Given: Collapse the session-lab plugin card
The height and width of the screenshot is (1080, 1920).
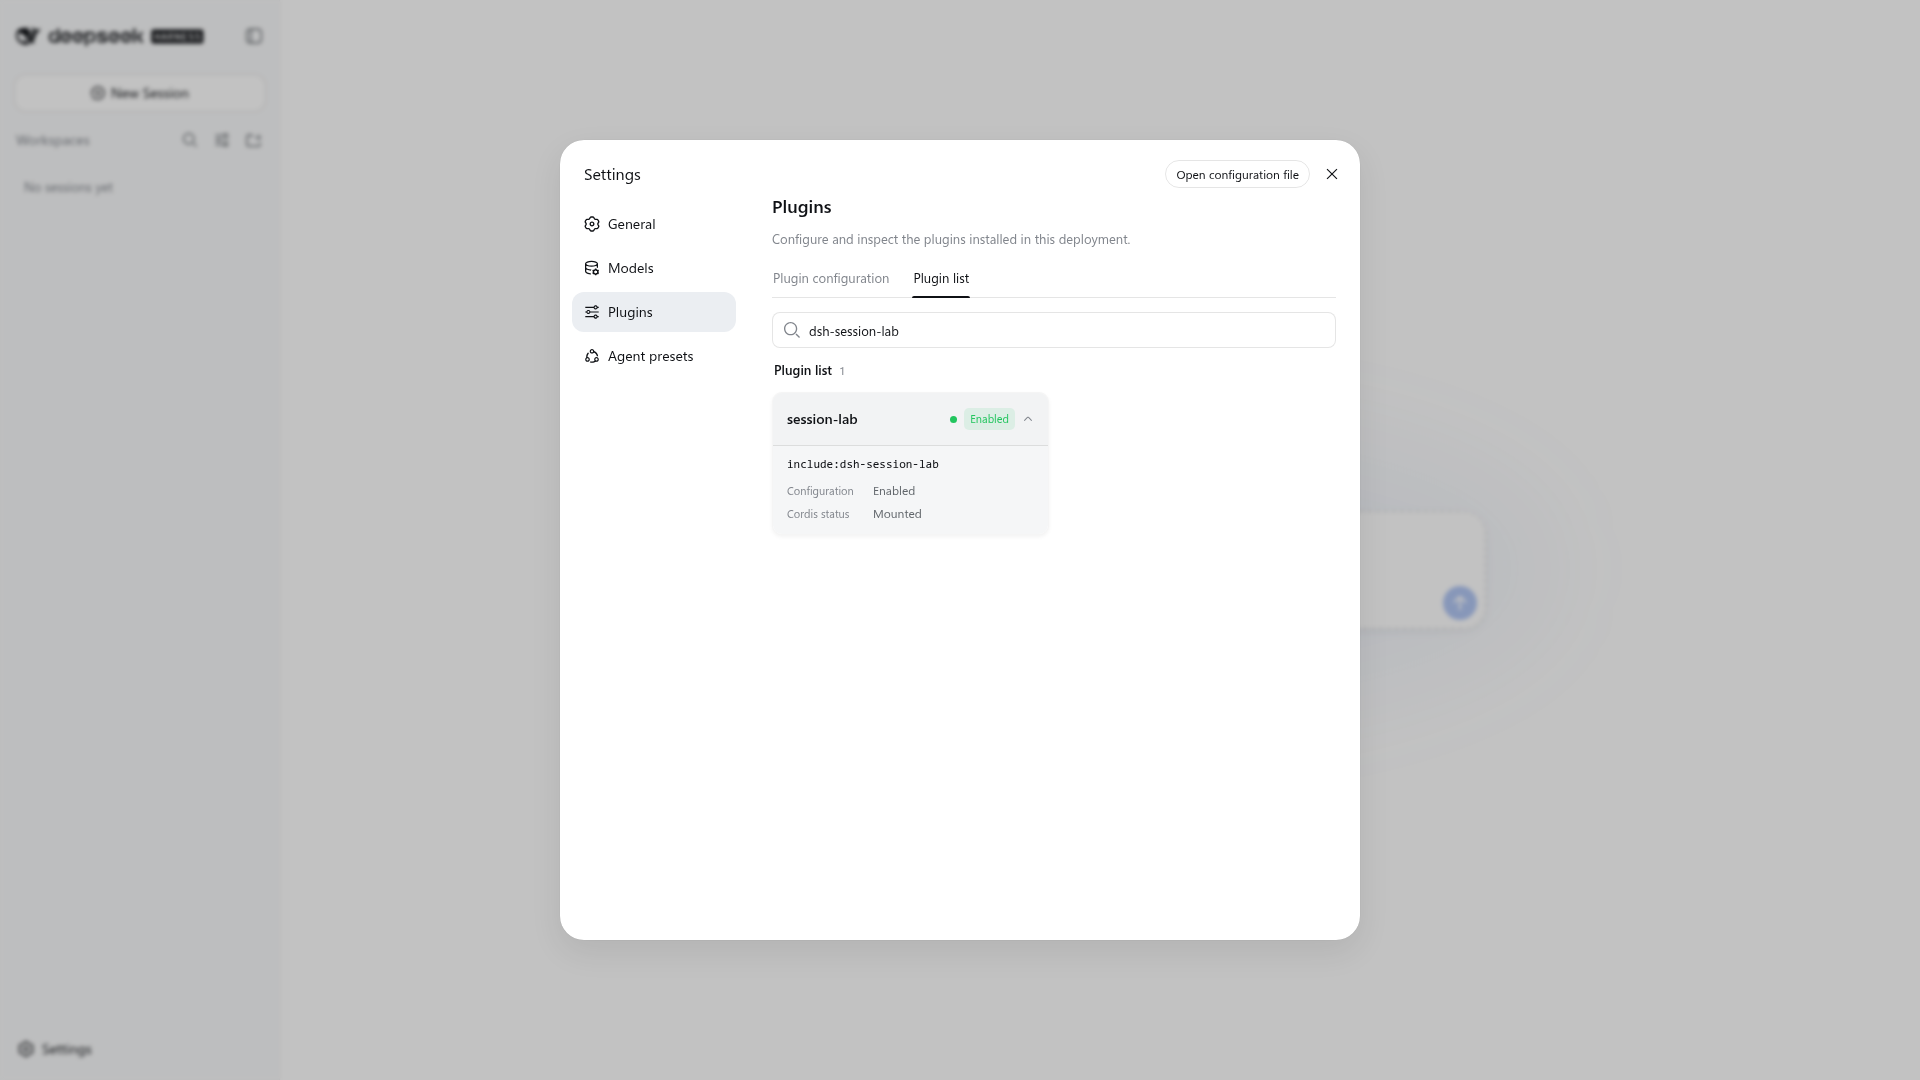Looking at the screenshot, I should (1028, 419).
